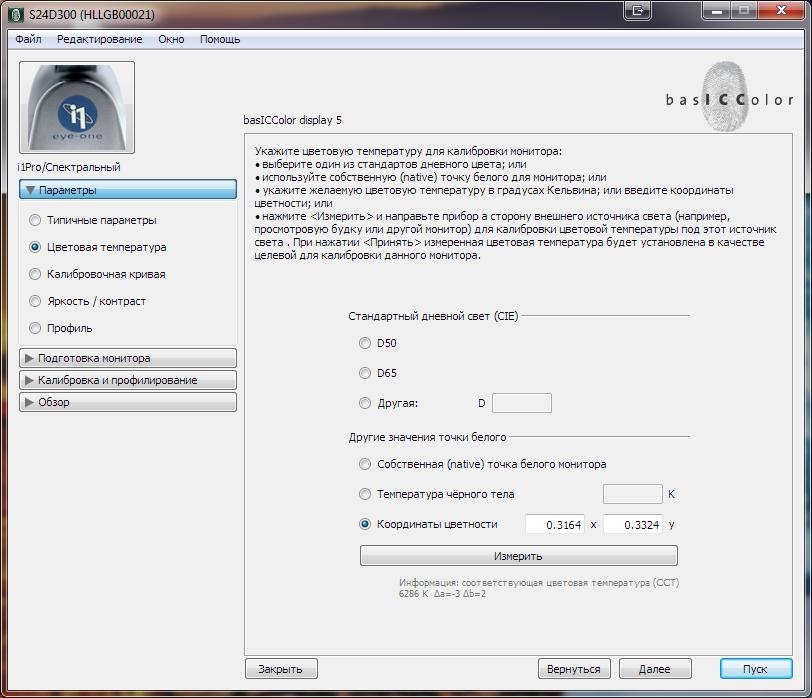Image resolution: width=812 pixels, height=698 pixels.
Task: Click the Вернуться button
Action: click(574, 668)
